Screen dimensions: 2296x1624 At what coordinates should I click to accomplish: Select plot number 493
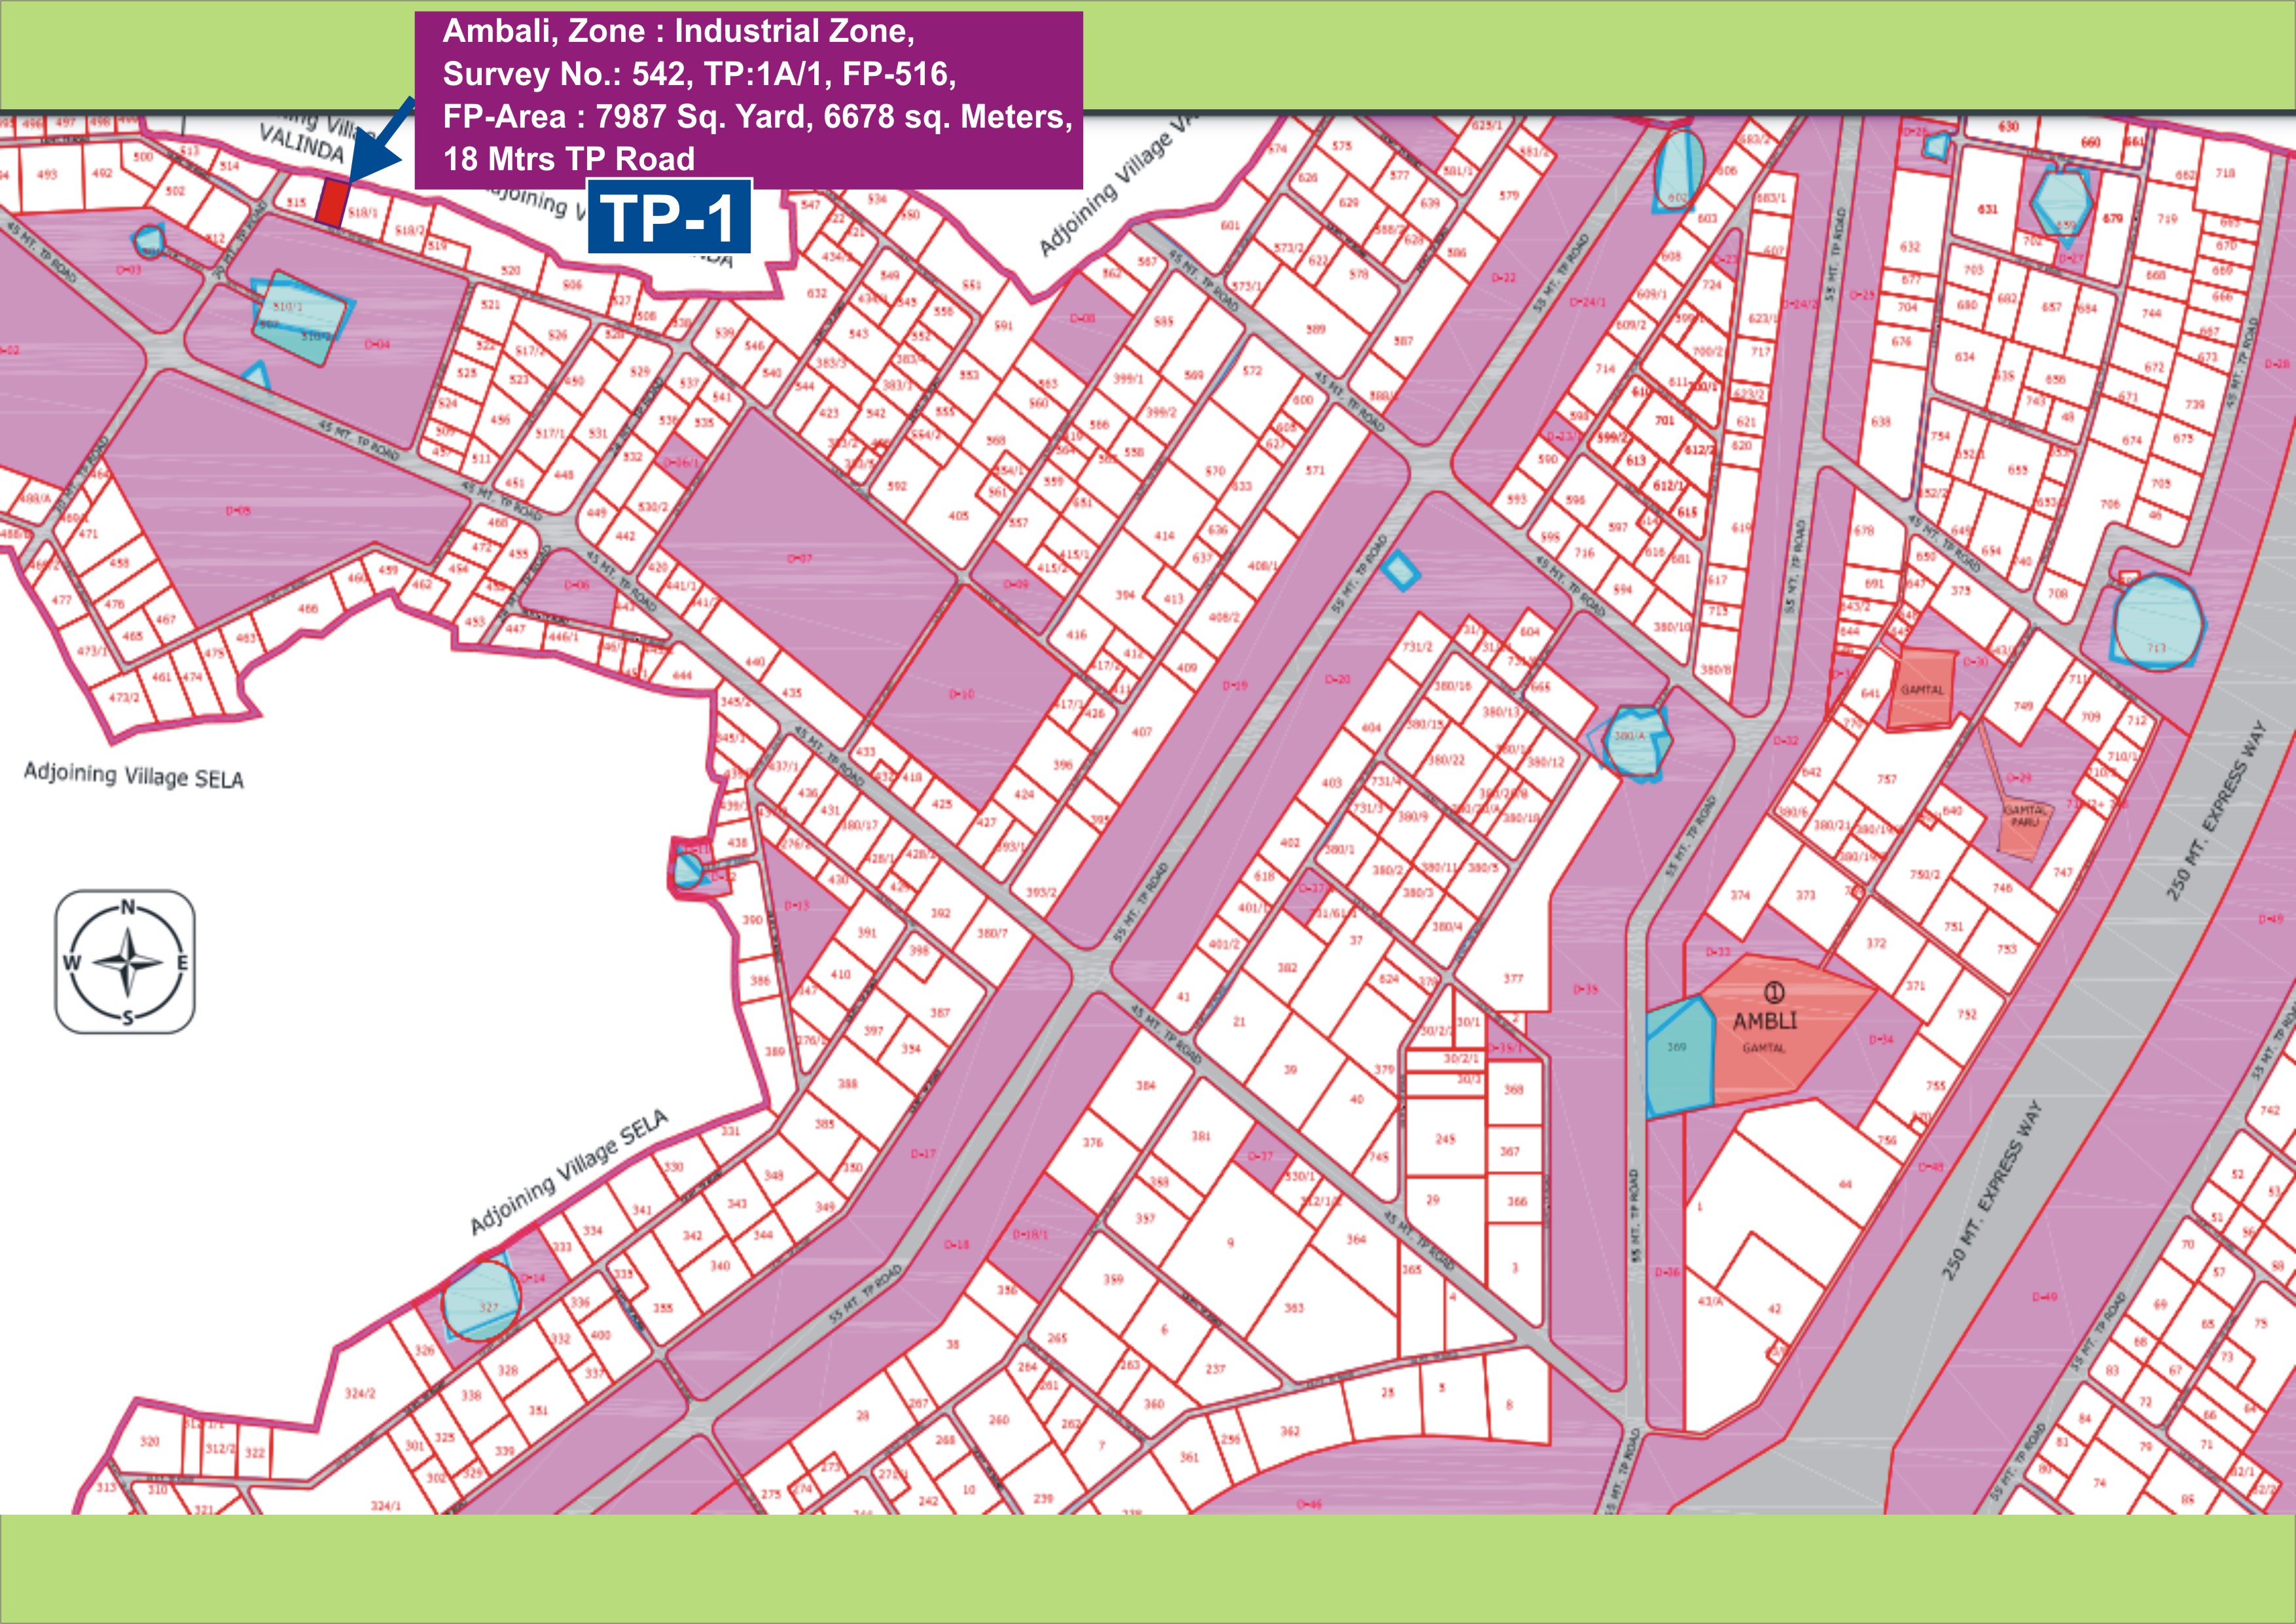pos(47,175)
